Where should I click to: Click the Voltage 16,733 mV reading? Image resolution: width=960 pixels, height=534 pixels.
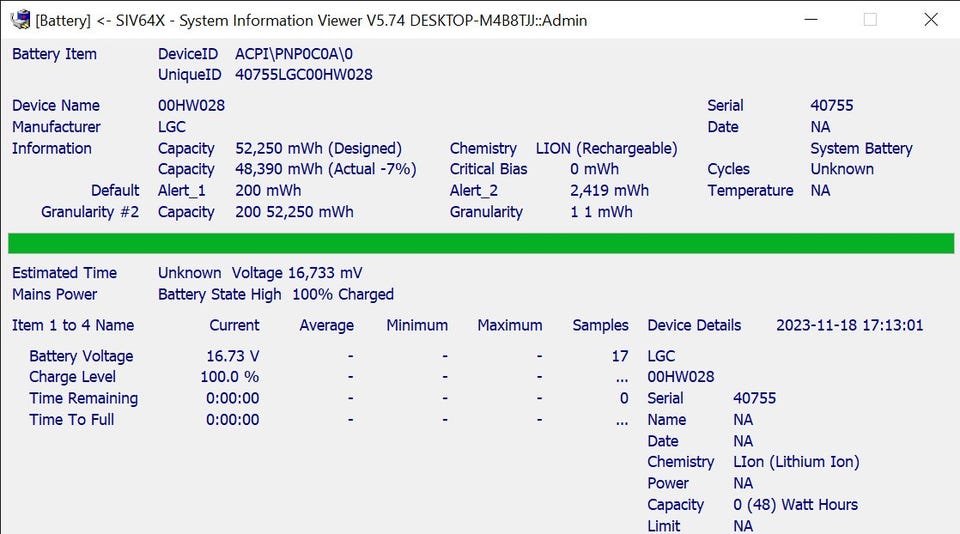(296, 273)
